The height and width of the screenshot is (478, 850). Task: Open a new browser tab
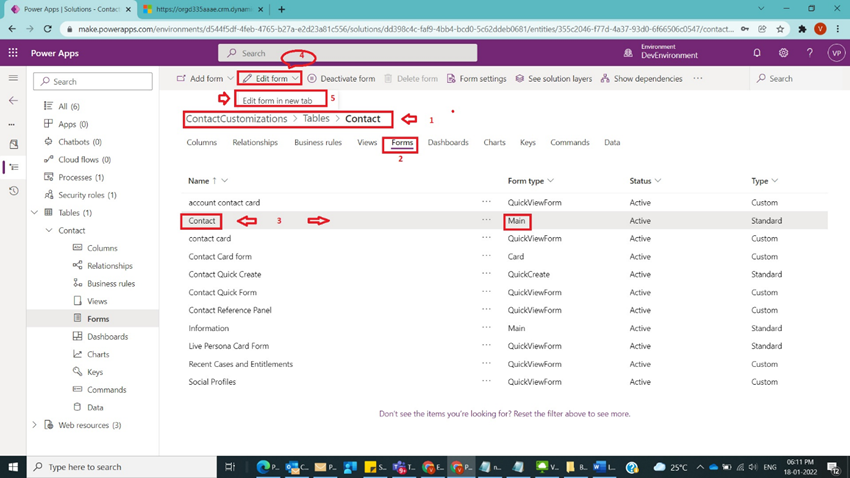click(x=281, y=9)
